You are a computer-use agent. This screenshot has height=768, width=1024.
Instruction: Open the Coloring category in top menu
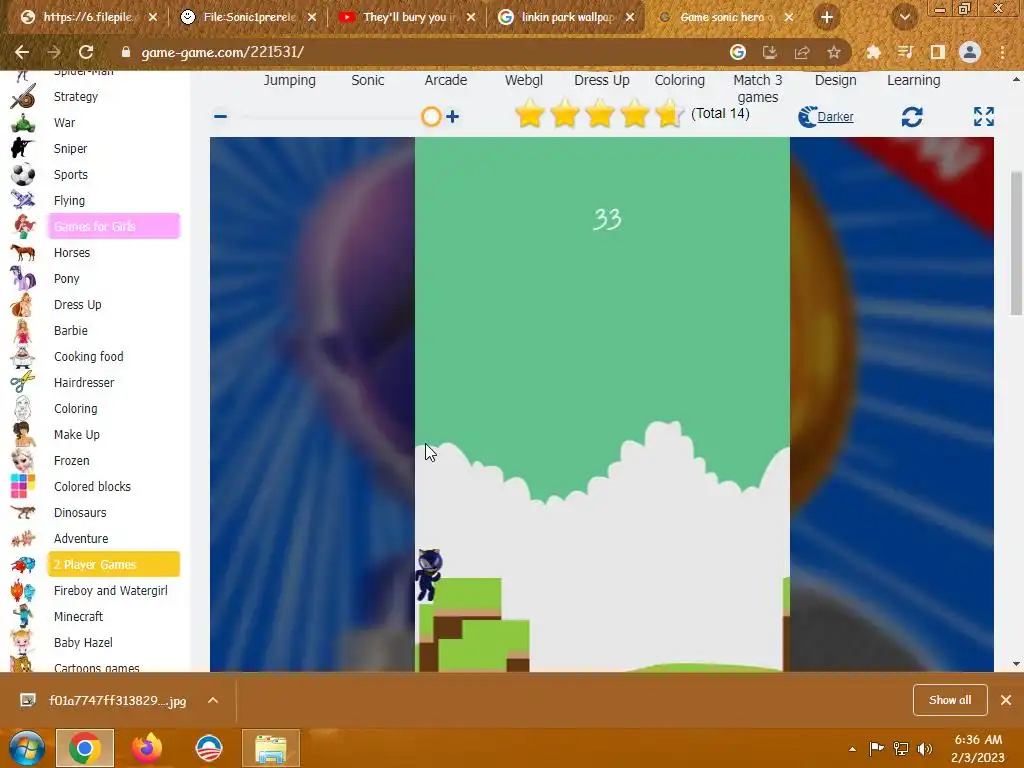[679, 80]
